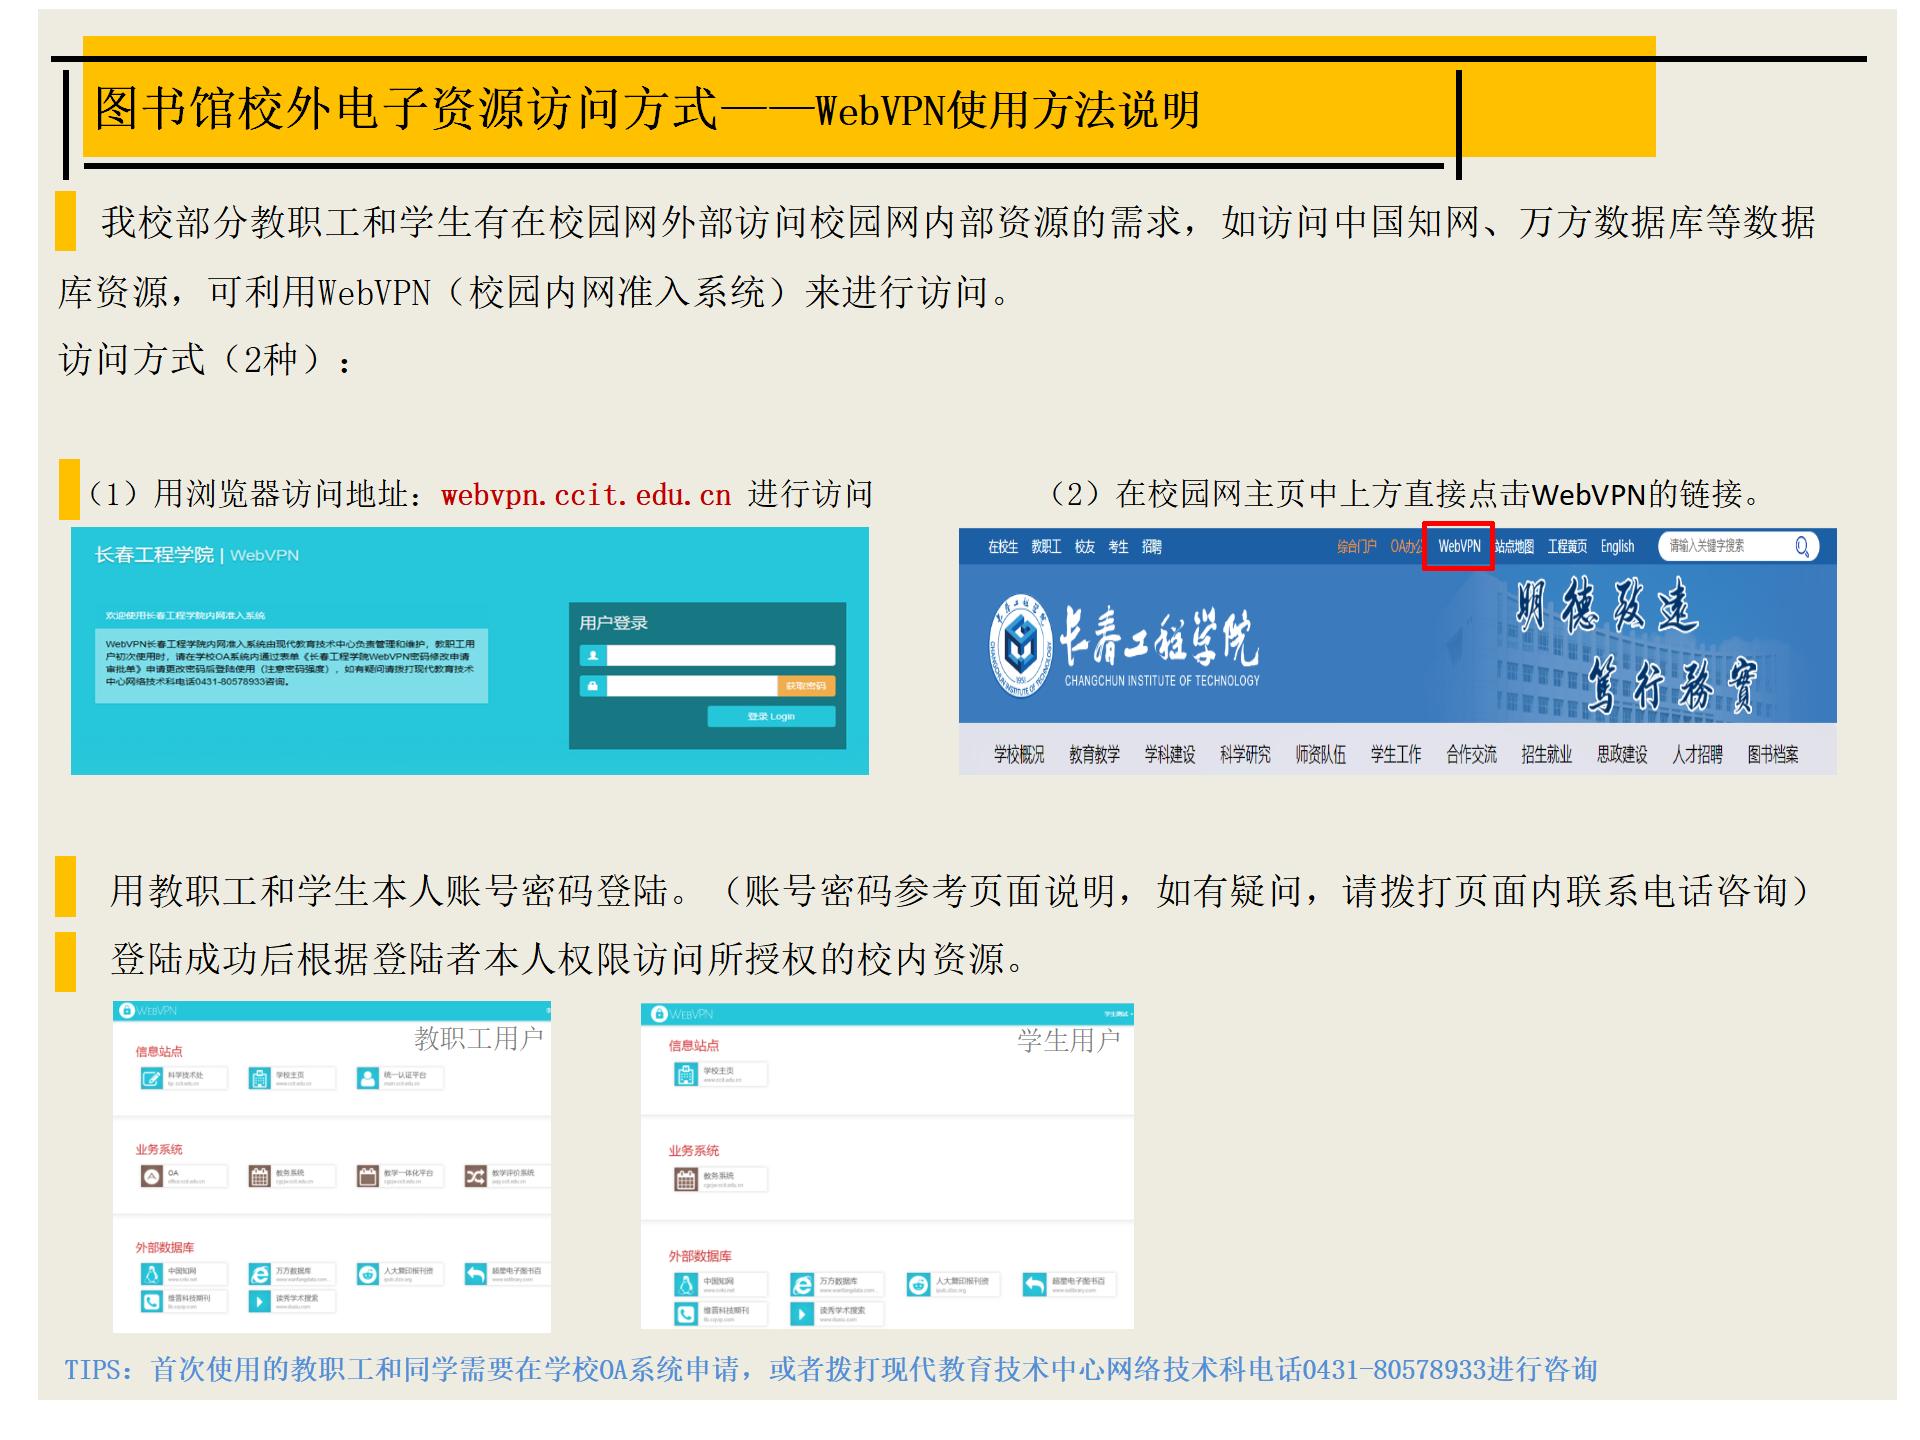The width and height of the screenshot is (1920, 1440).
Task: Click WebVPN link highlighted in red box
Action: tap(1459, 546)
